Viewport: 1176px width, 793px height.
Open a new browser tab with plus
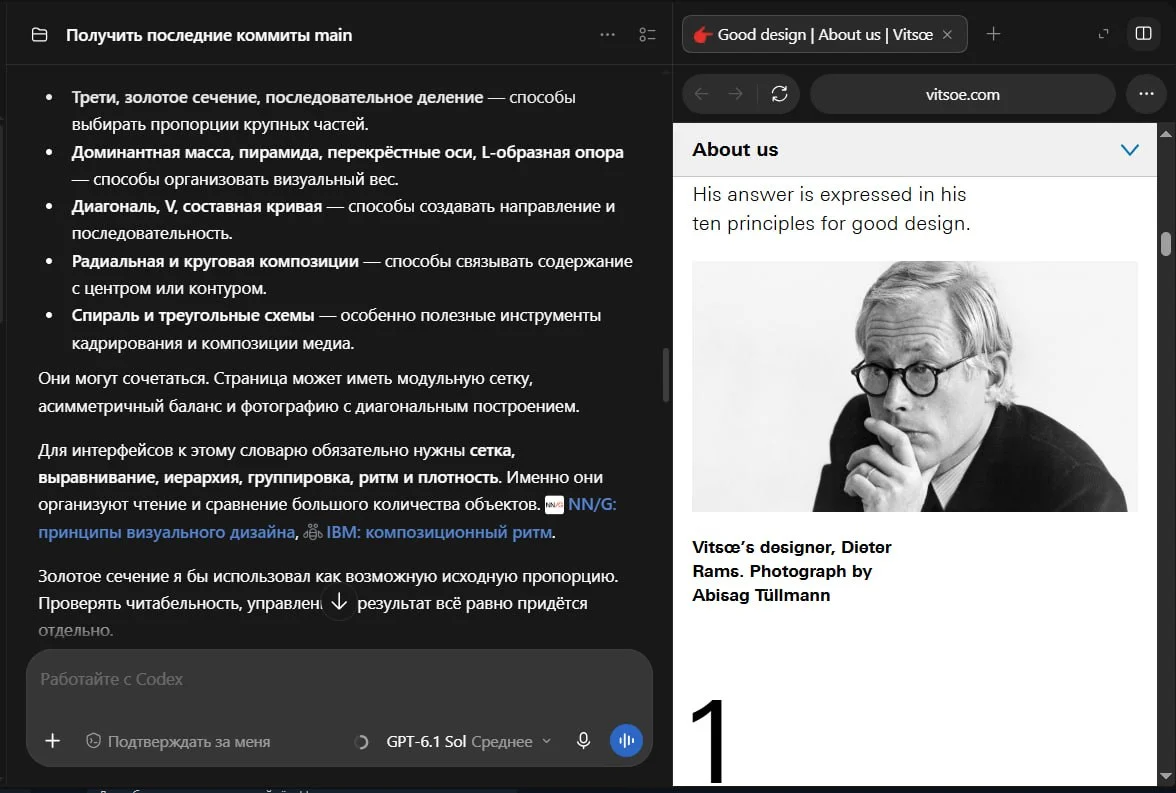point(993,34)
